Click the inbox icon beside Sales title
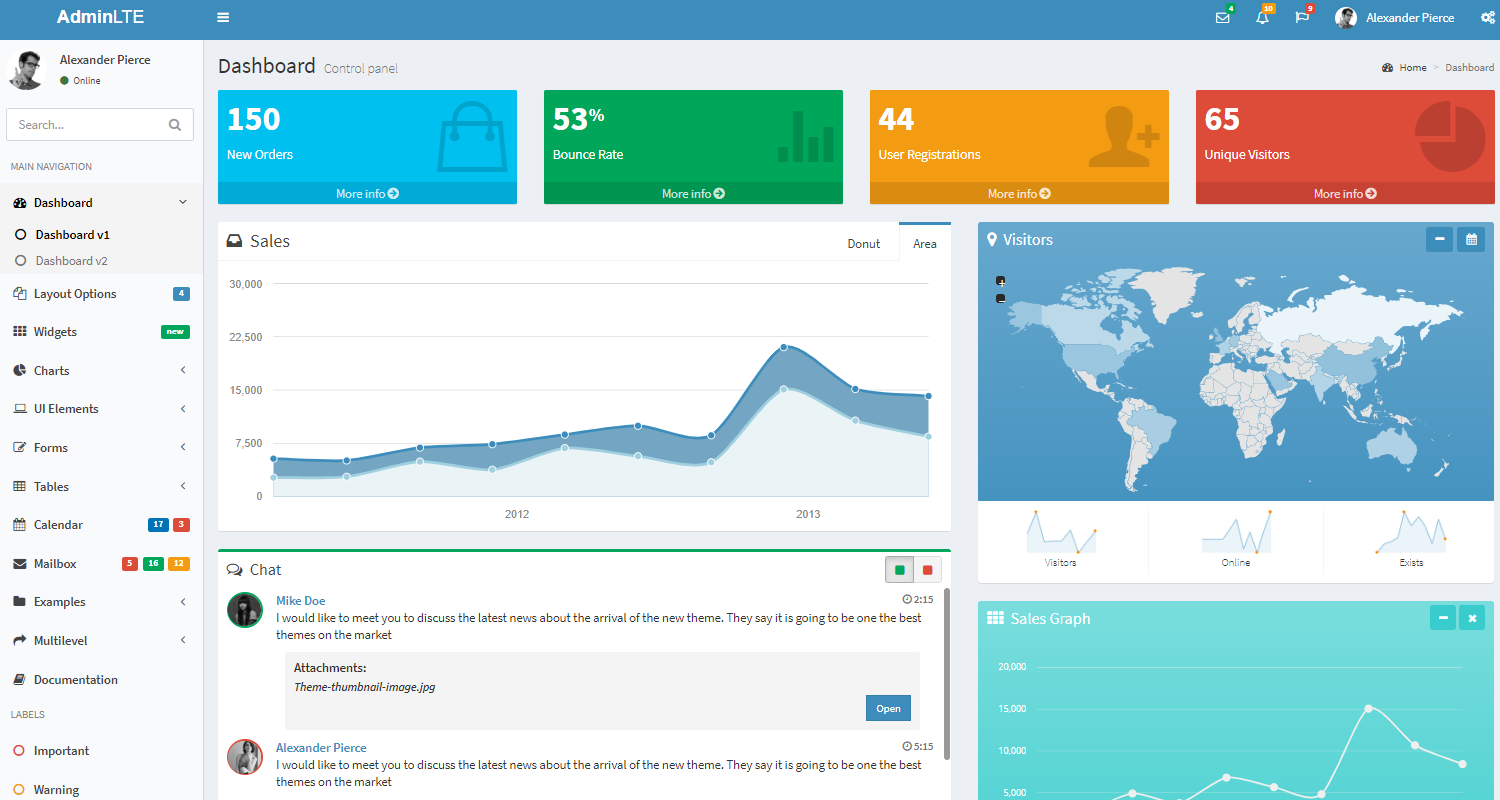This screenshot has width=1500, height=800. click(x=234, y=241)
